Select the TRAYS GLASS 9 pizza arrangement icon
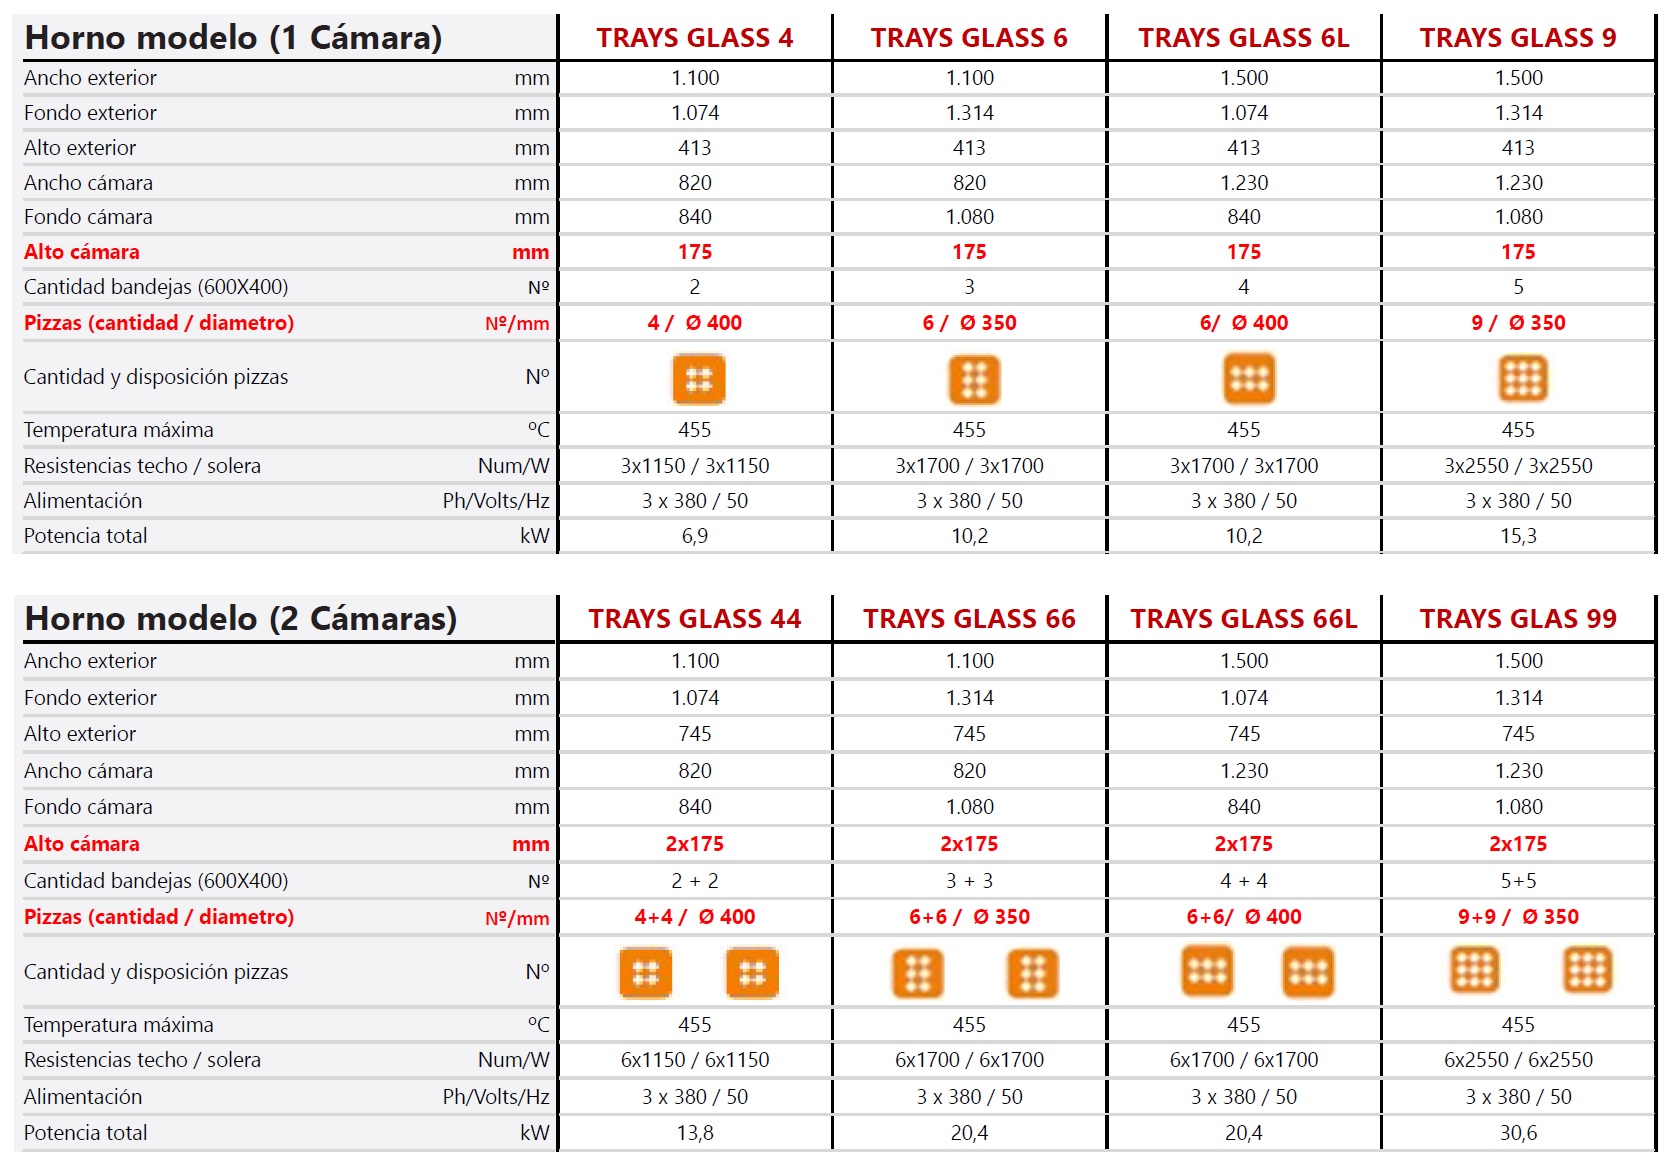 (x=1523, y=379)
